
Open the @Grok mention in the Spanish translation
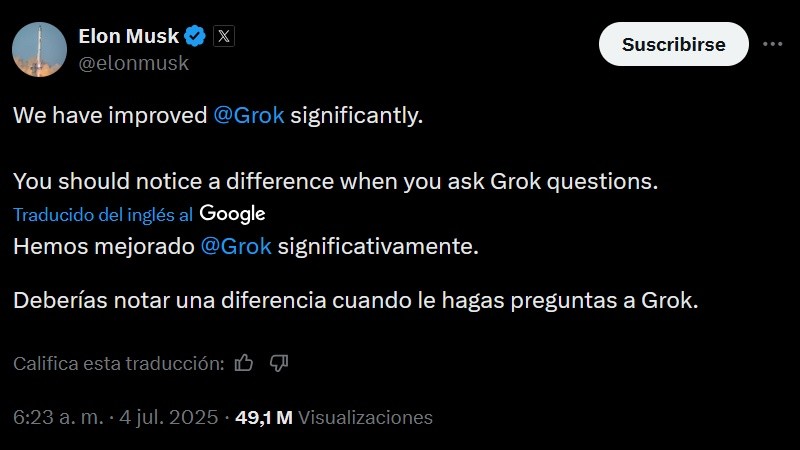click(x=236, y=245)
